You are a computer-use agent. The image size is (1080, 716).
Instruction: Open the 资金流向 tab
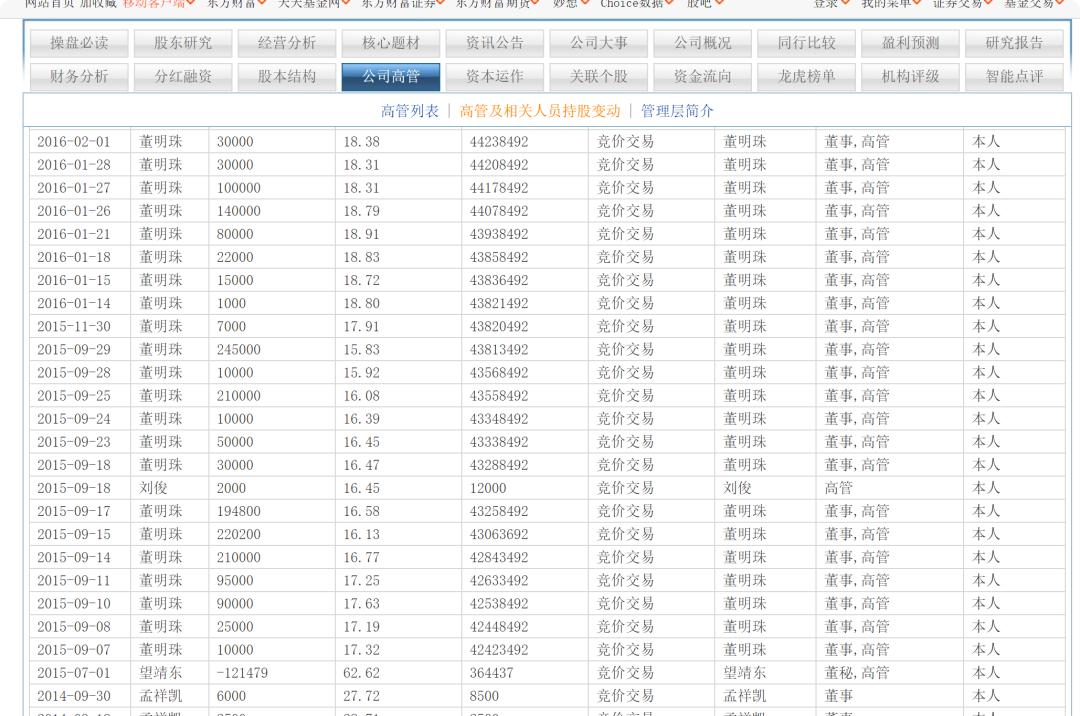703,76
